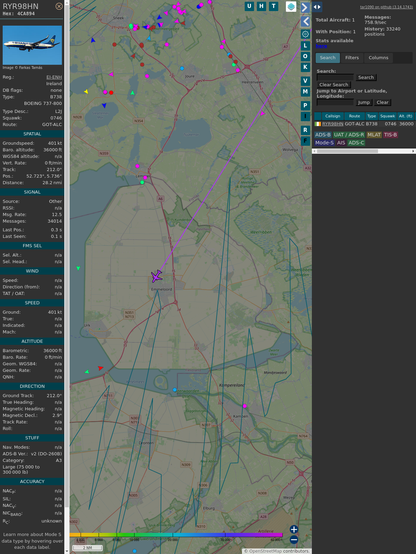
Task: Click the L labels toggle button
Action: coord(305,46)
